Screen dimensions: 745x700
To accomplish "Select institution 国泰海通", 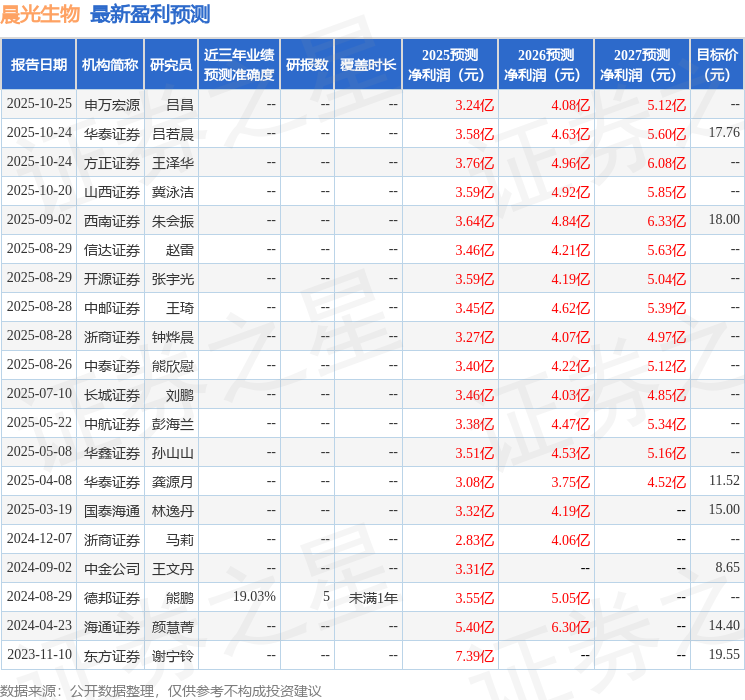I will click(x=112, y=510).
